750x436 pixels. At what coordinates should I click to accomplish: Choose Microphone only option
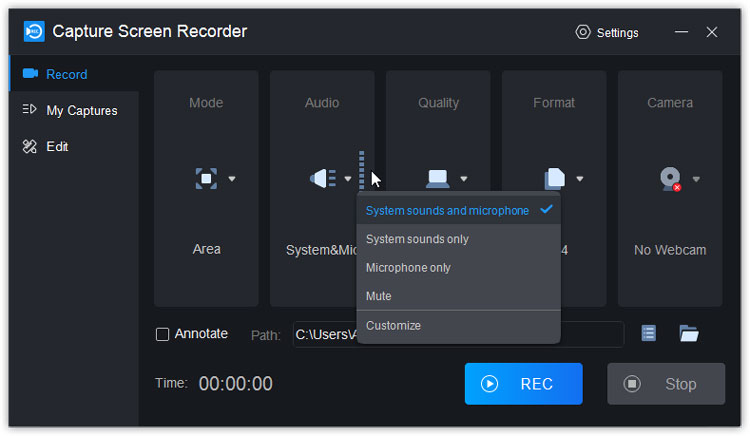click(459, 268)
